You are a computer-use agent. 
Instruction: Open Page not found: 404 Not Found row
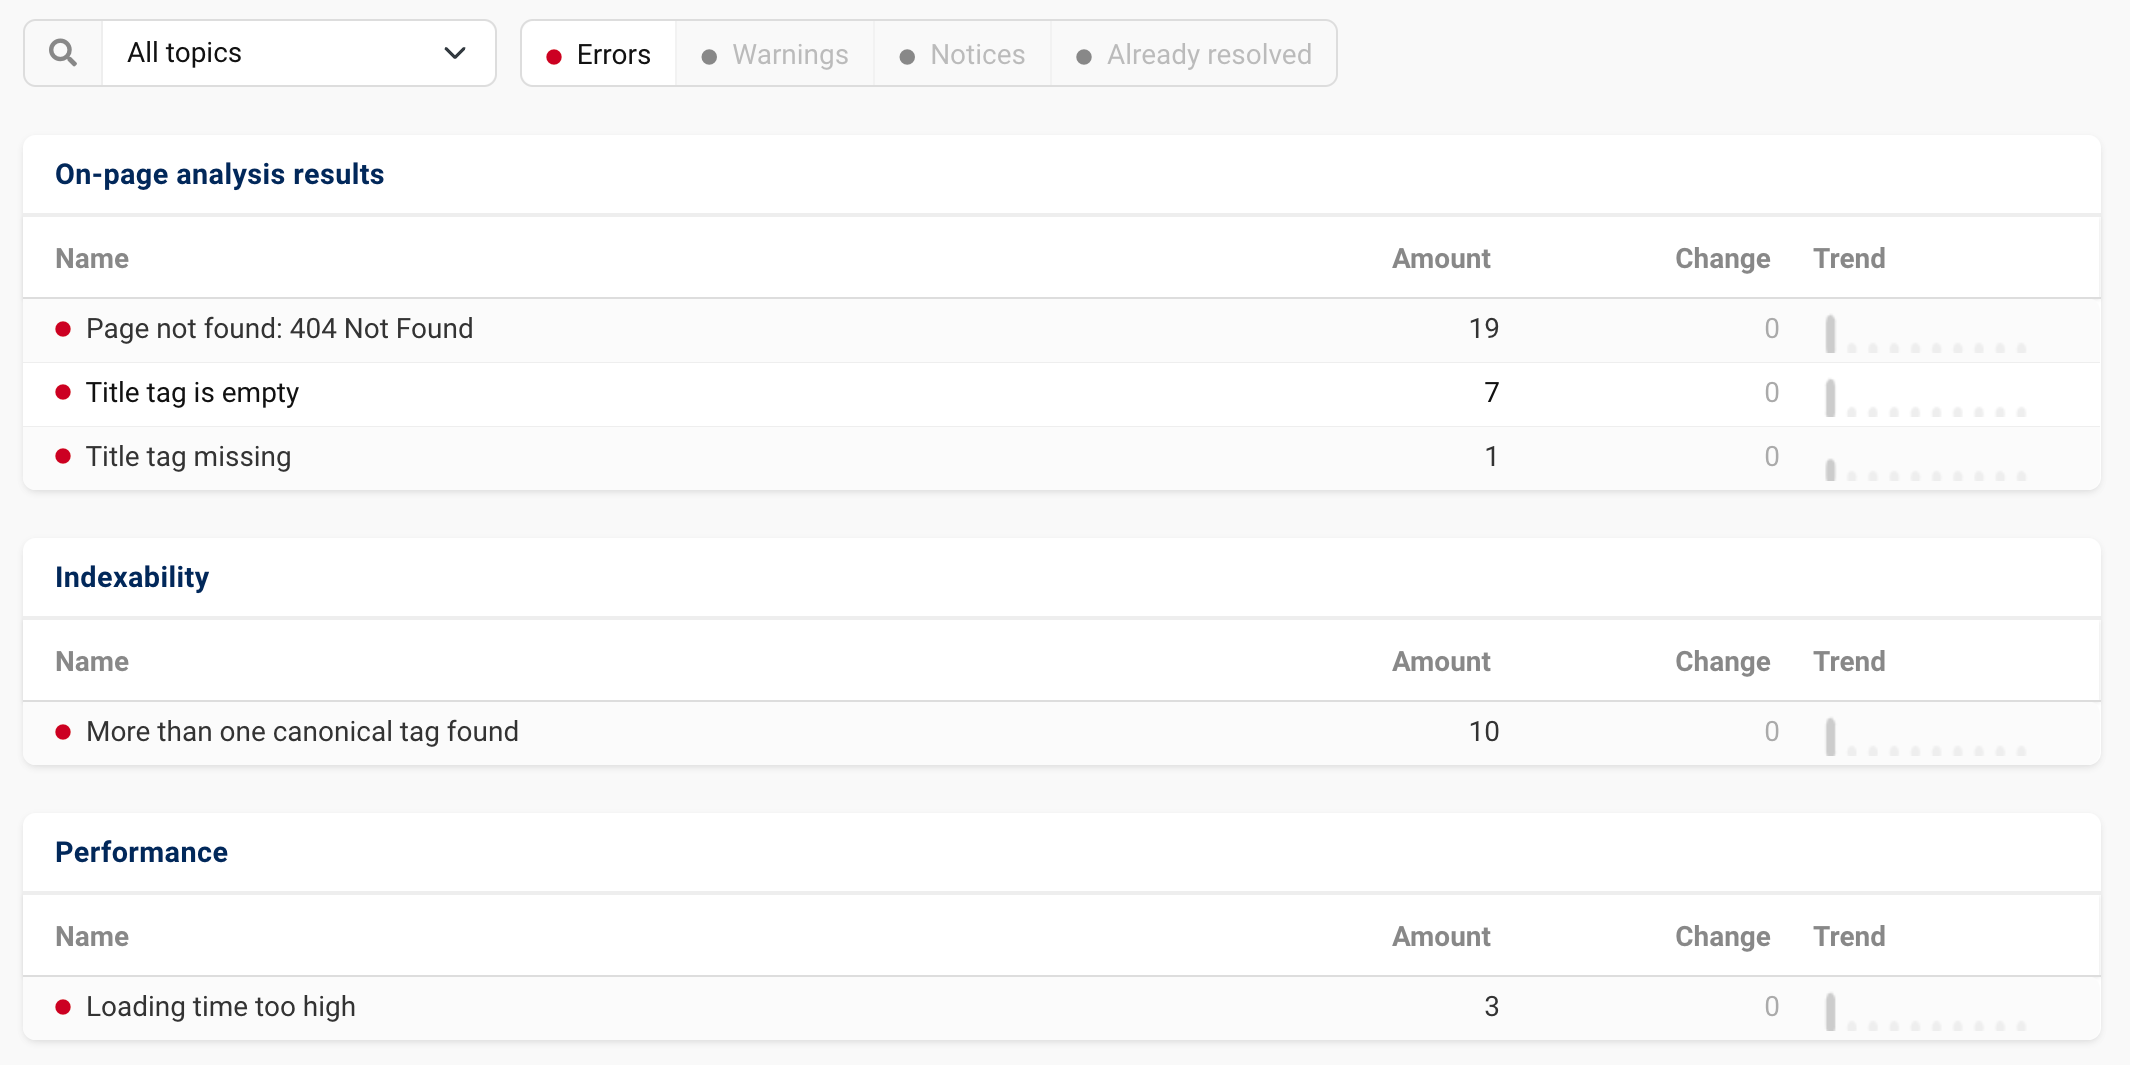(x=1061, y=330)
